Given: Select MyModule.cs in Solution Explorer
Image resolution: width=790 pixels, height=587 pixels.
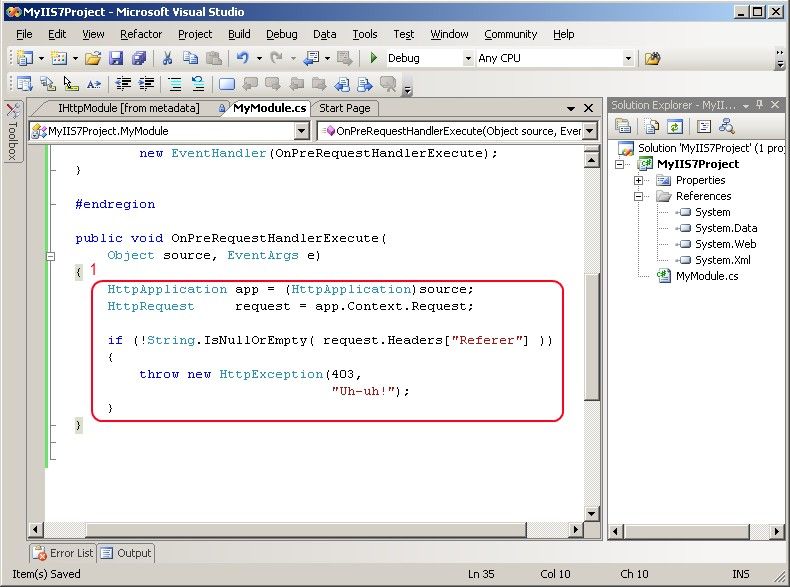Looking at the screenshot, I should (x=706, y=276).
